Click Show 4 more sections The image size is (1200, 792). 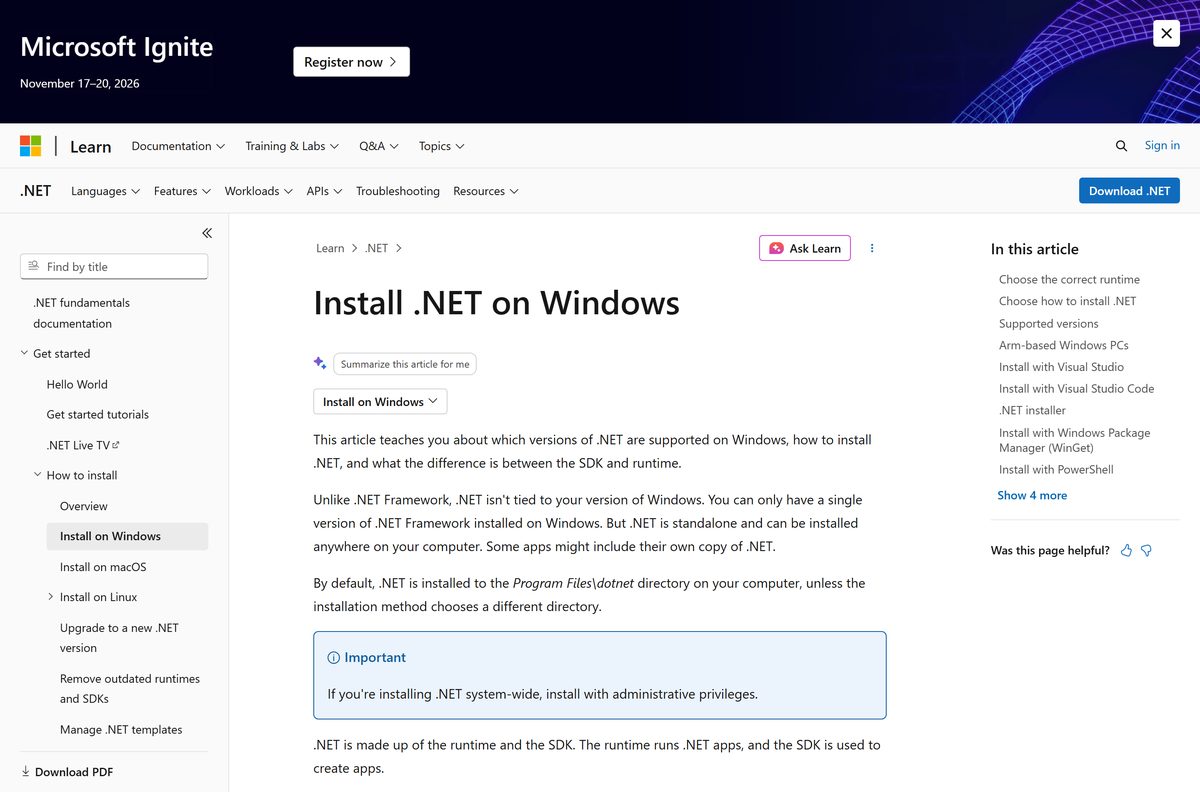click(x=1032, y=495)
